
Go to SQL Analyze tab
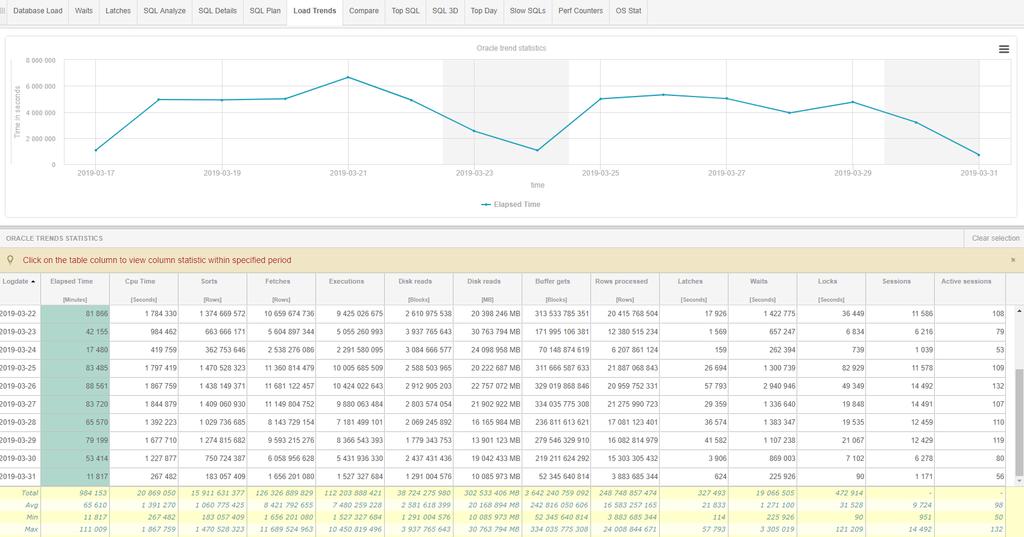coord(165,11)
